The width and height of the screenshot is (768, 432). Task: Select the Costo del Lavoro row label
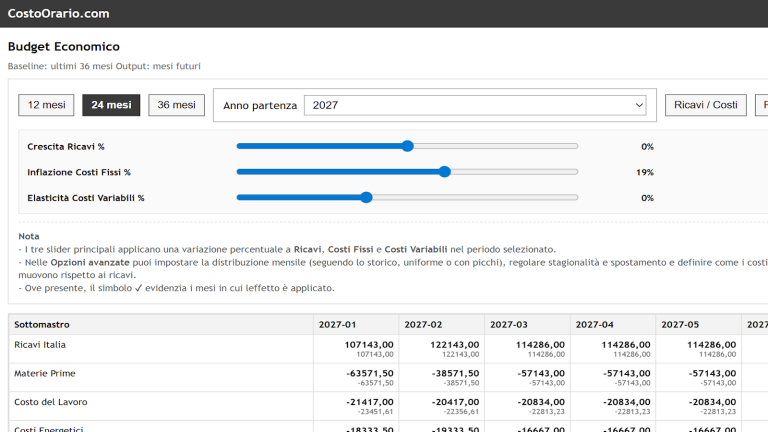51,402
